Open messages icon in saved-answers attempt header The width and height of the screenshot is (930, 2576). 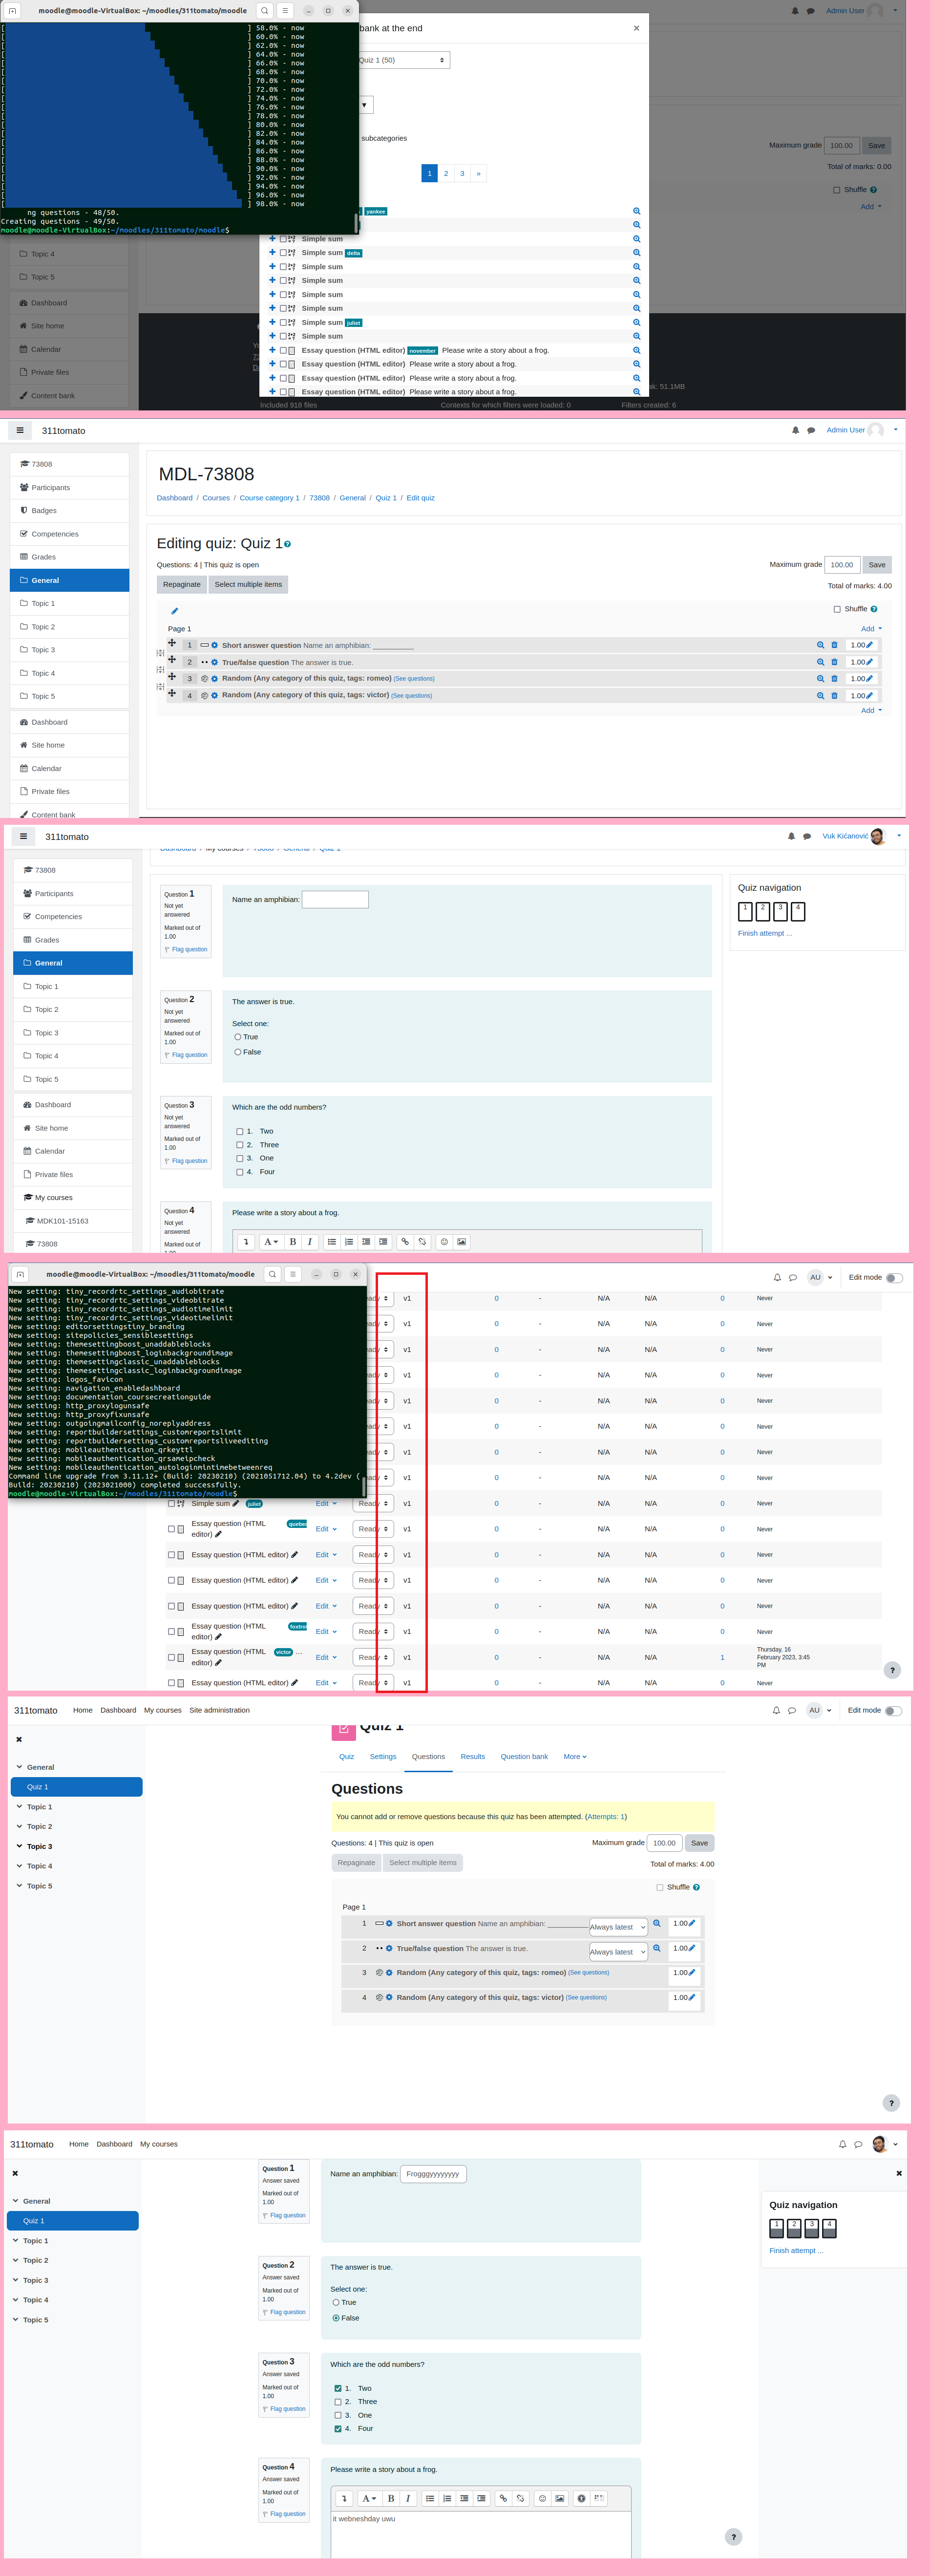click(858, 2144)
